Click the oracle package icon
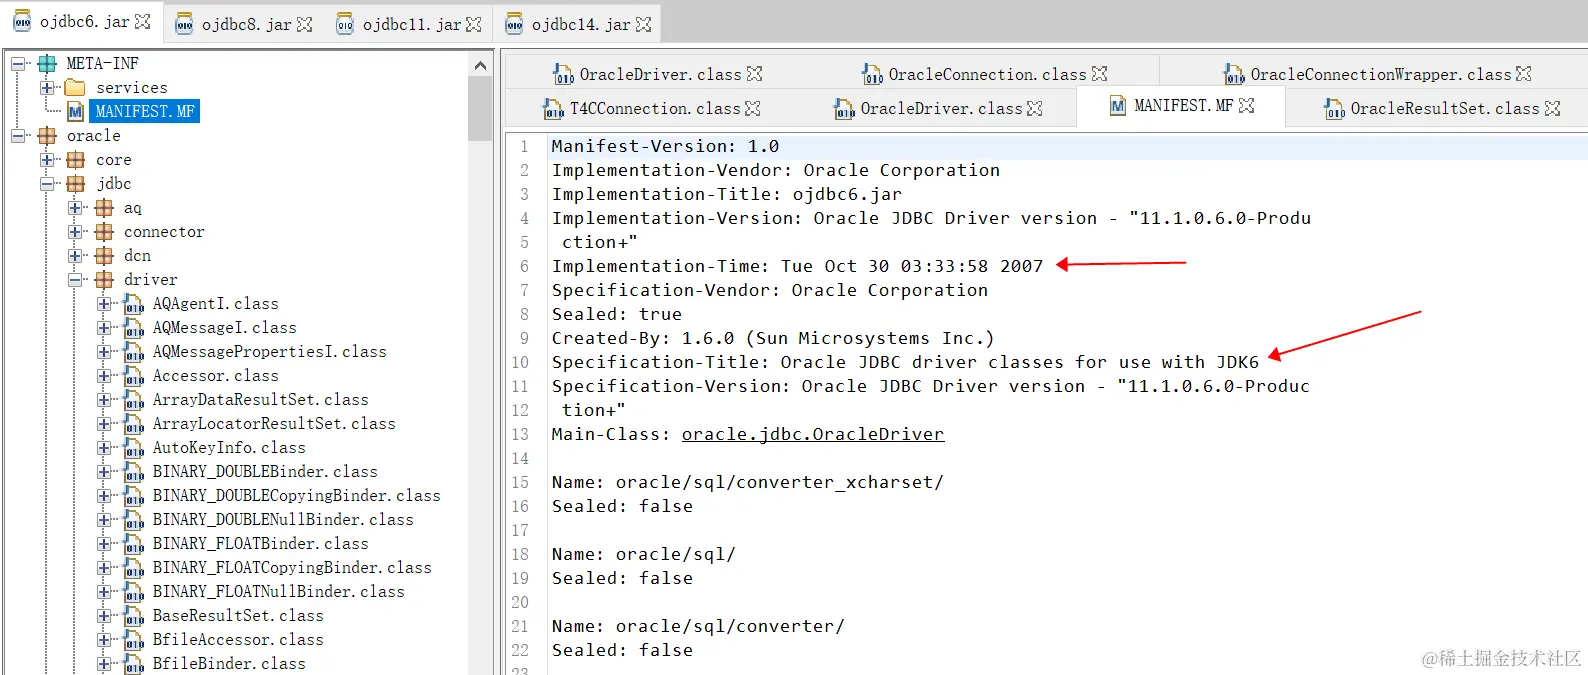This screenshot has height=675, width=1588. click(47, 136)
